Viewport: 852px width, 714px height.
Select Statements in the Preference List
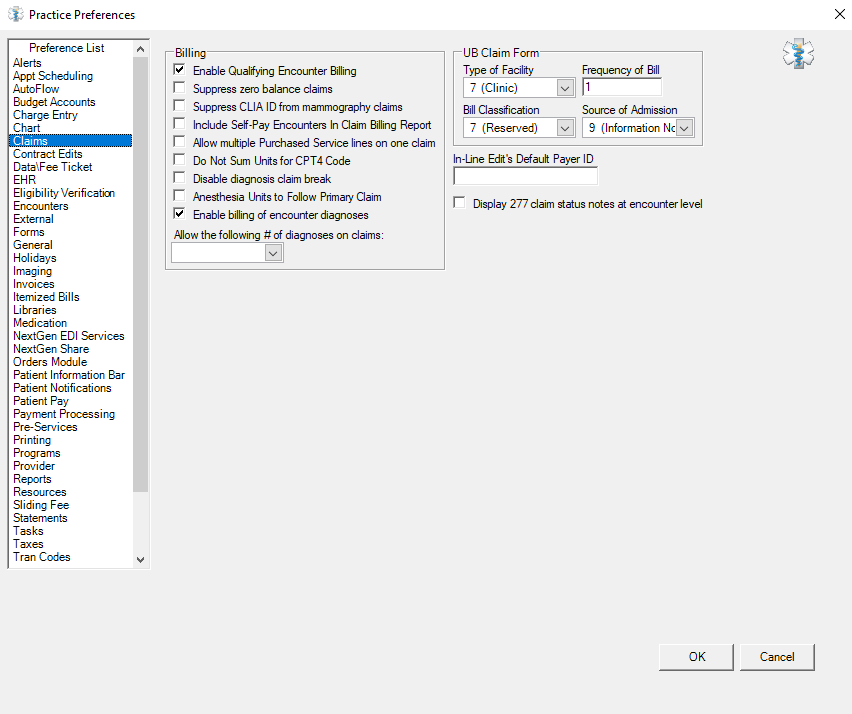coord(40,518)
